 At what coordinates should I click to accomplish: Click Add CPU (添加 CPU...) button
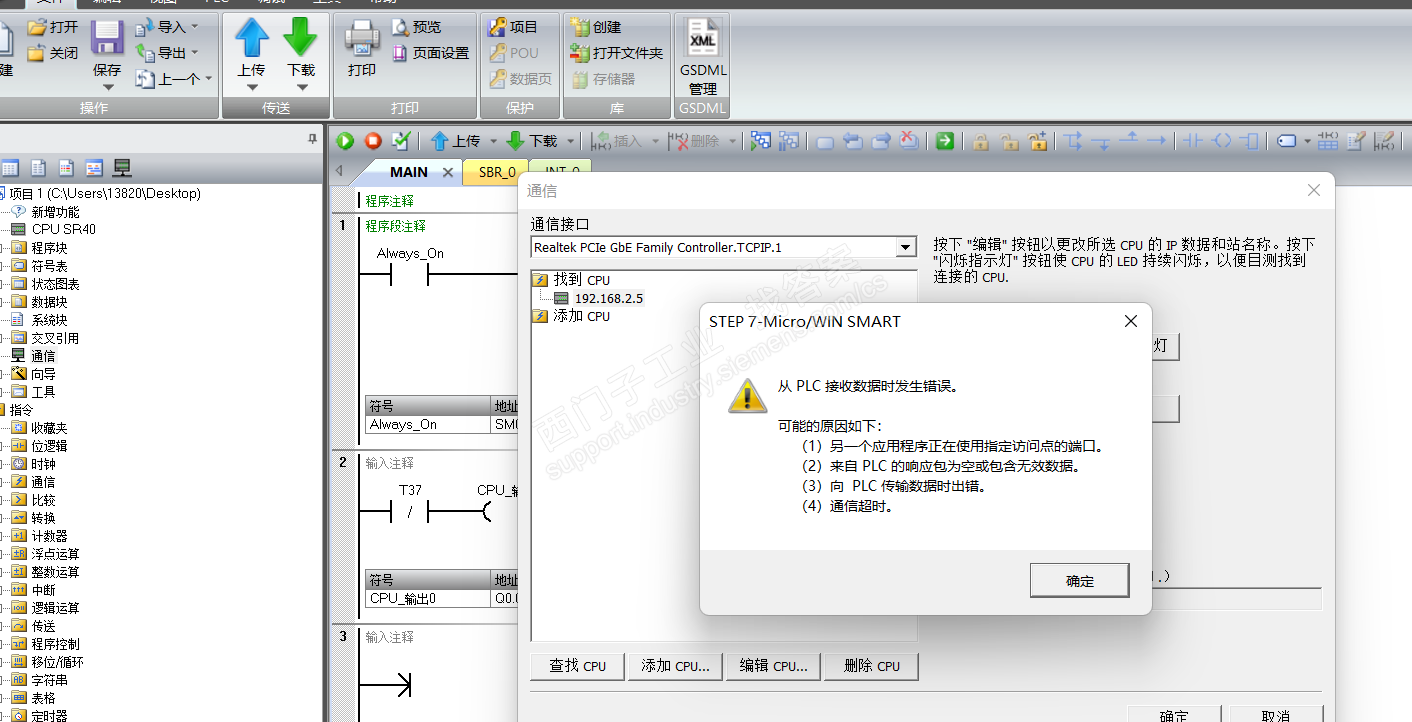675,666
